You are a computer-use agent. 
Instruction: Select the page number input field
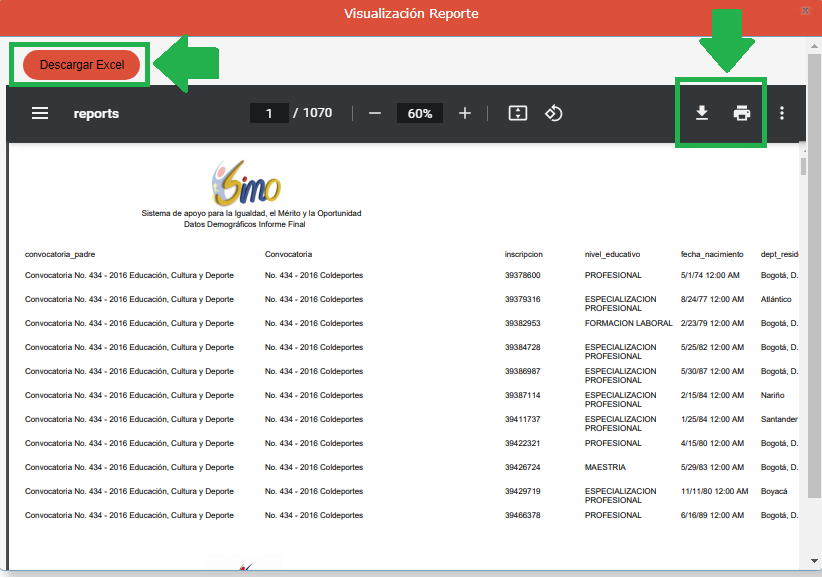coord(269,114)
